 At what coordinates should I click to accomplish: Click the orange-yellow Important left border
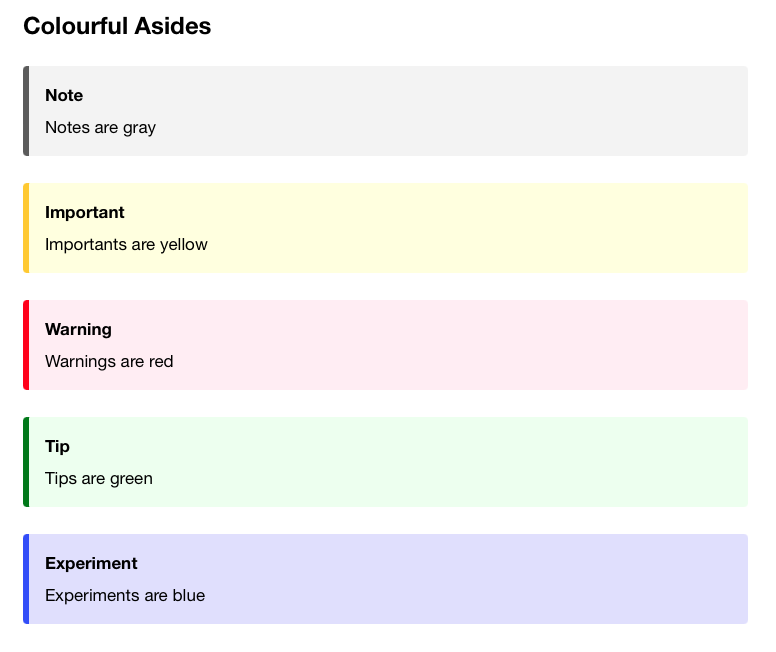pos(26,228)
